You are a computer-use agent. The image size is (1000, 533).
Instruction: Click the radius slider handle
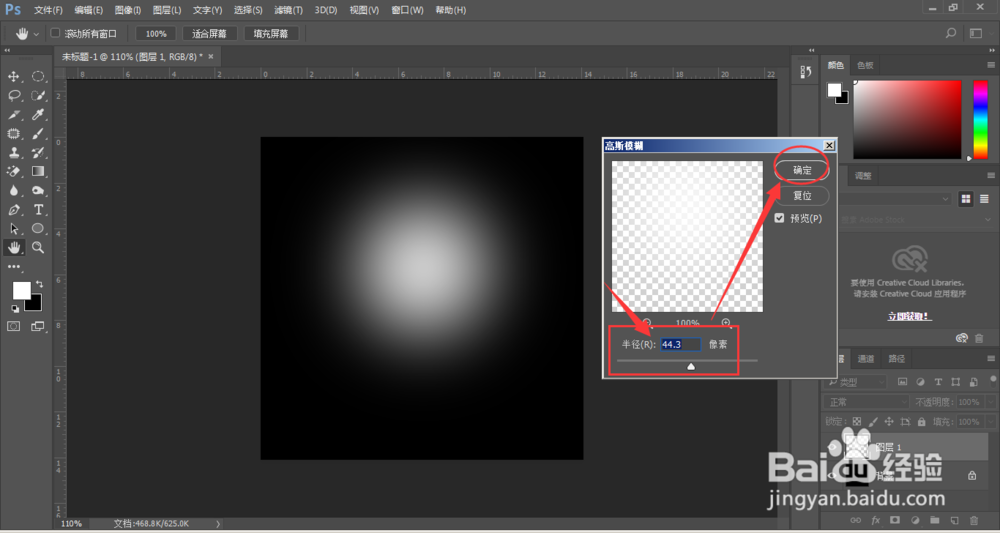(x=691, y=366)
